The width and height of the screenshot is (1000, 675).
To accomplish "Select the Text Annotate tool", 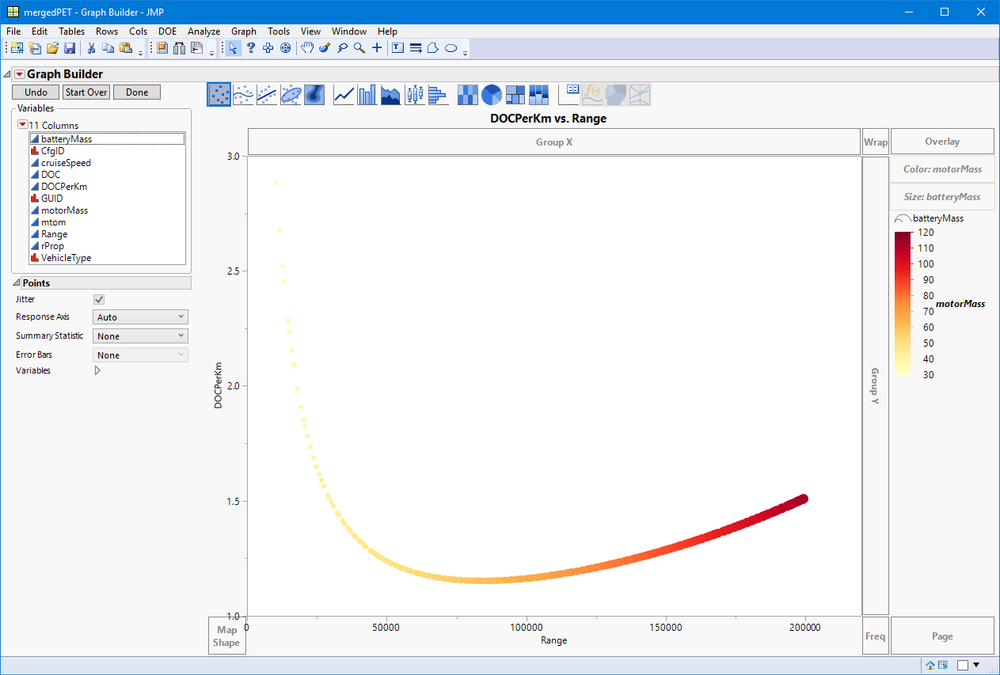I will point(398,48).
